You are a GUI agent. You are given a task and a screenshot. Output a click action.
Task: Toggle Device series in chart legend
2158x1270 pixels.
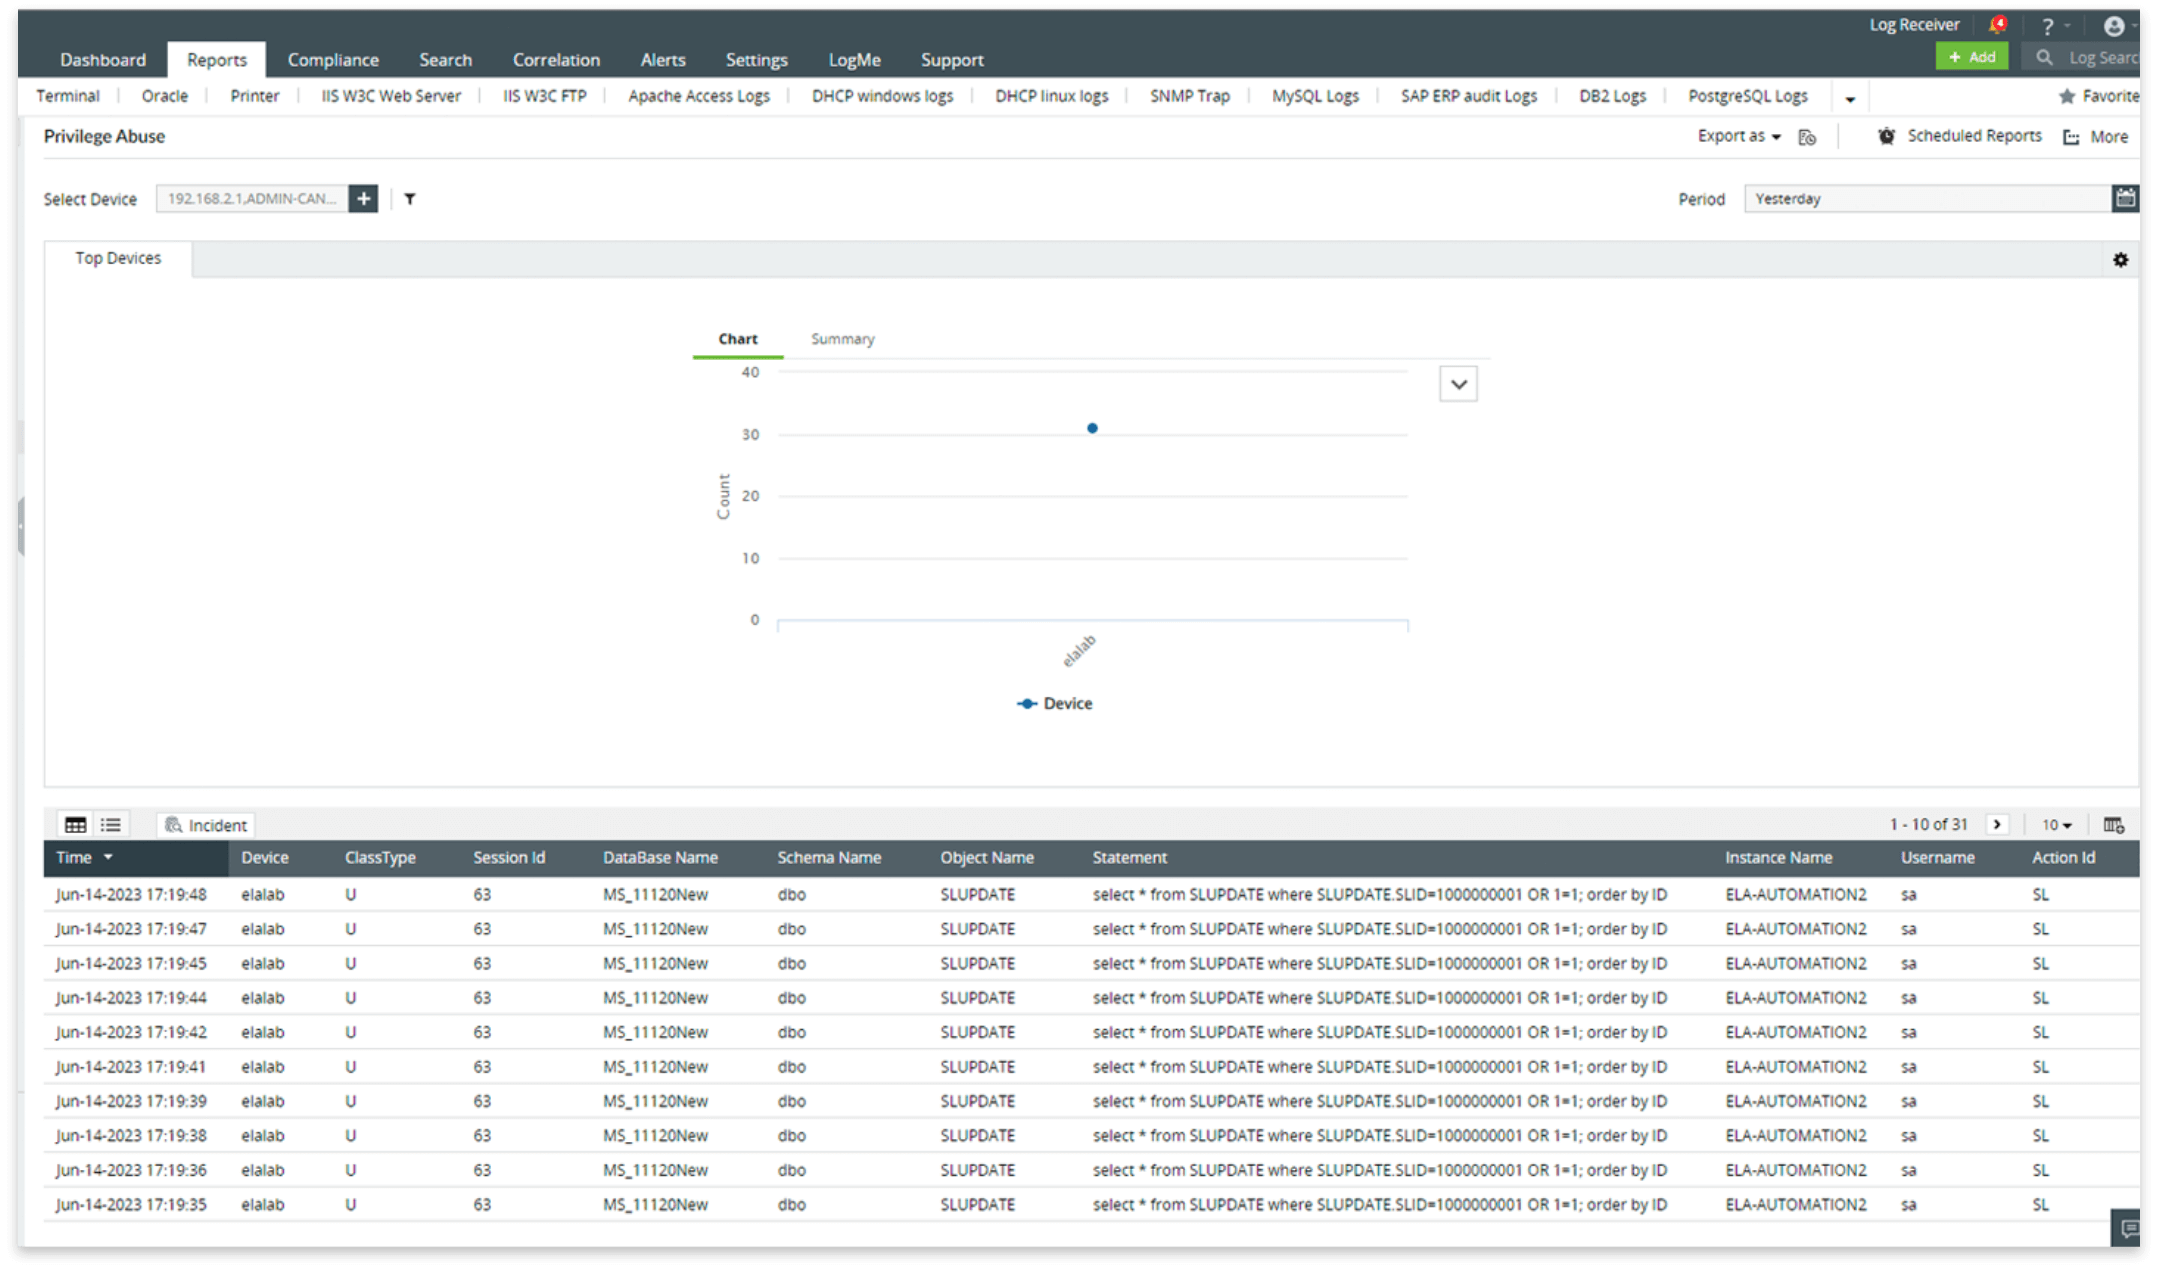1055,704
